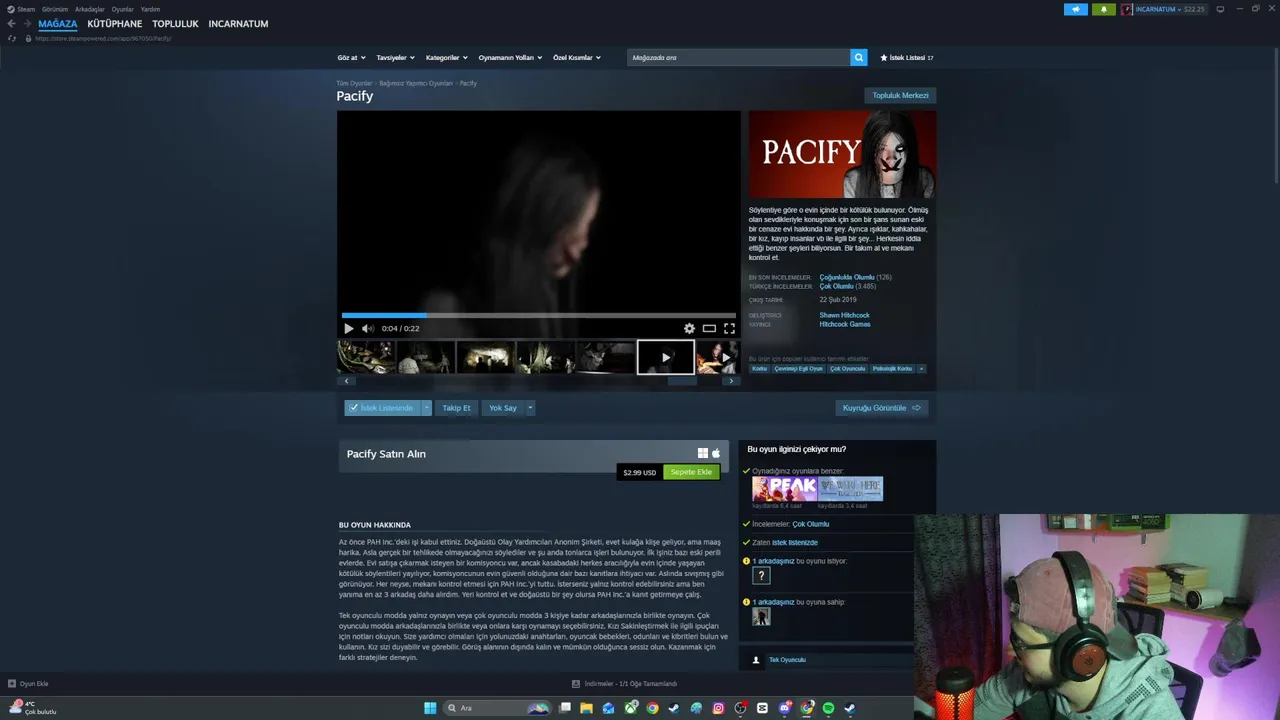Open video settings gear

point(689,328)
